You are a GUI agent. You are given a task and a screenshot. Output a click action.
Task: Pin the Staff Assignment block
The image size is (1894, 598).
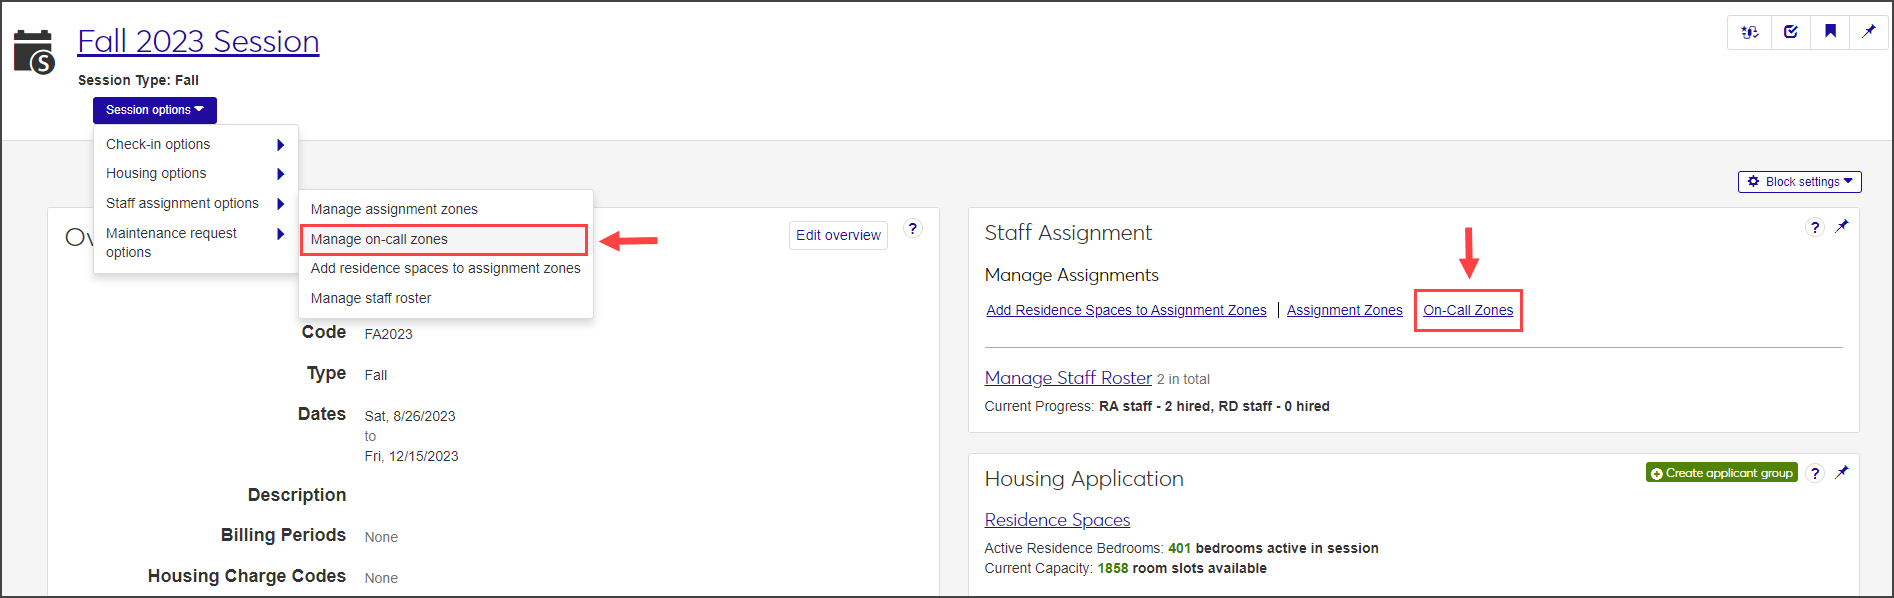tap(1842, 227)
